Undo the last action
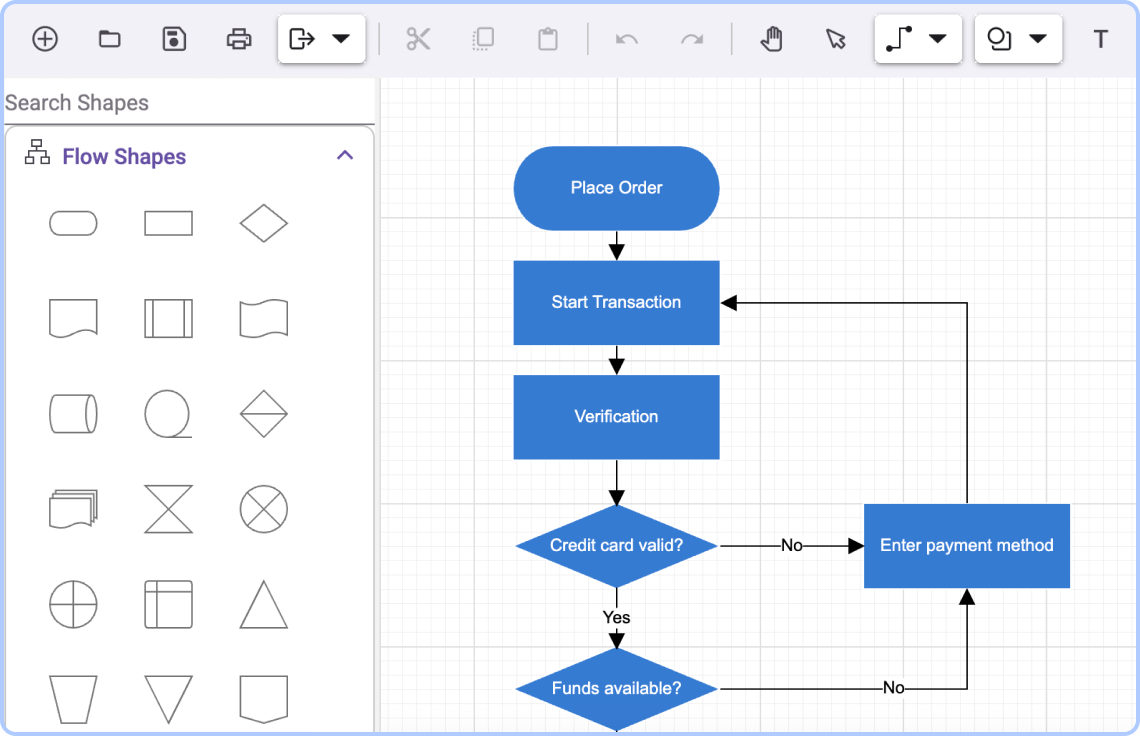This screenshot has height=736, width=1140. (x=626, y=38)
